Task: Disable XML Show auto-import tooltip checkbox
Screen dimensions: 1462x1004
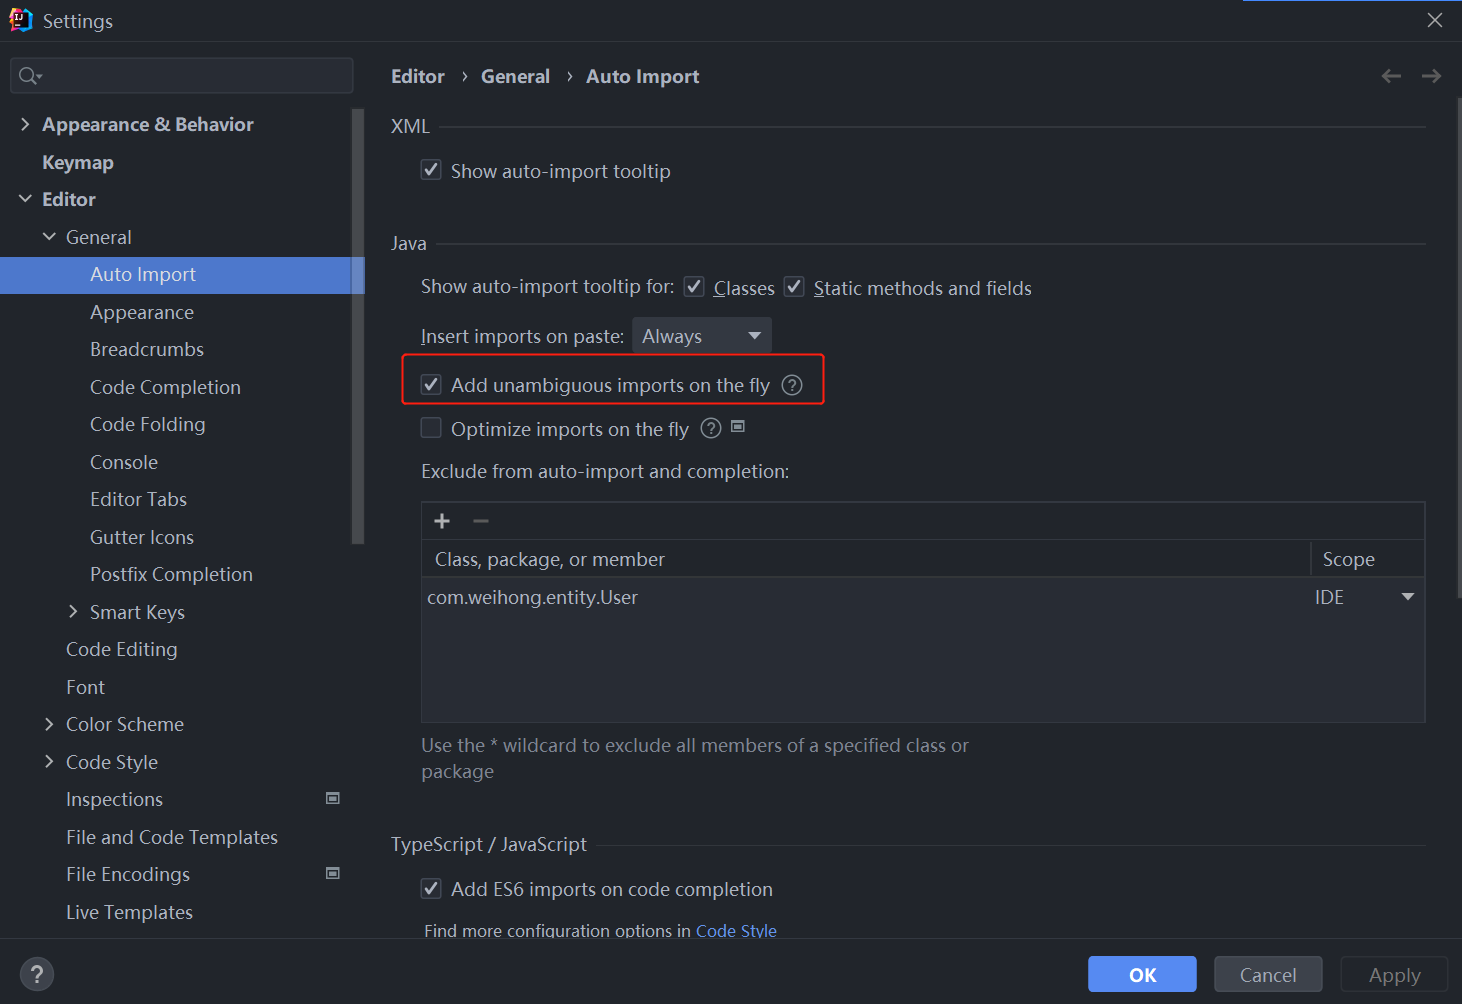Action: 431,170
